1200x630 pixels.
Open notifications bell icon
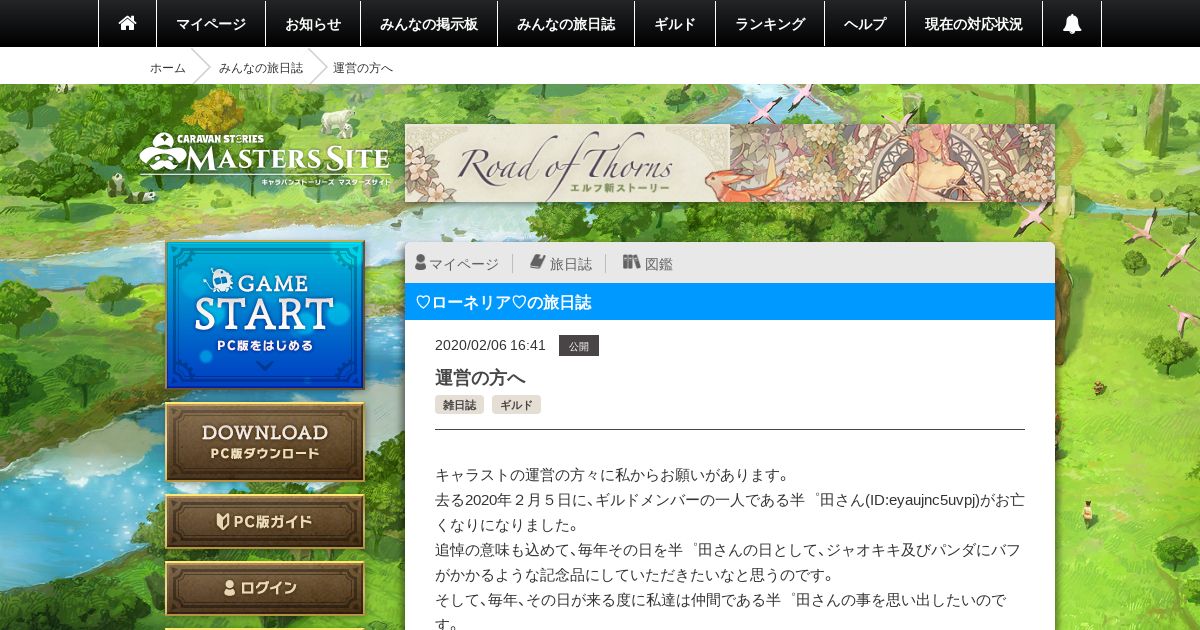click(1072, 23)
